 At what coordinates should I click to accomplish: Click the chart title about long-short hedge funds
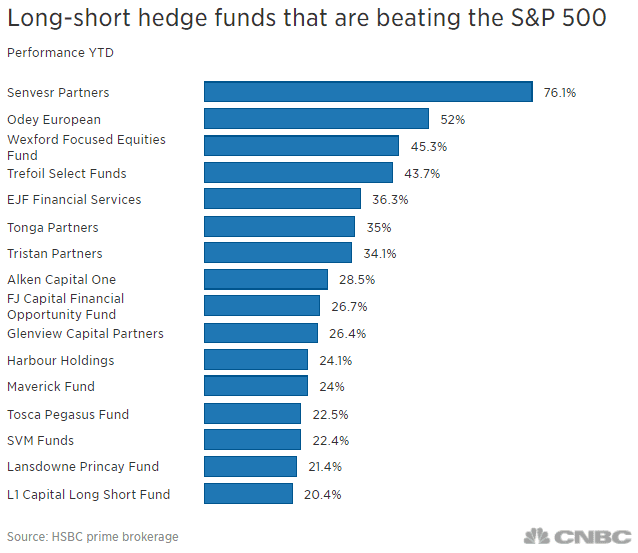(306, 18)
